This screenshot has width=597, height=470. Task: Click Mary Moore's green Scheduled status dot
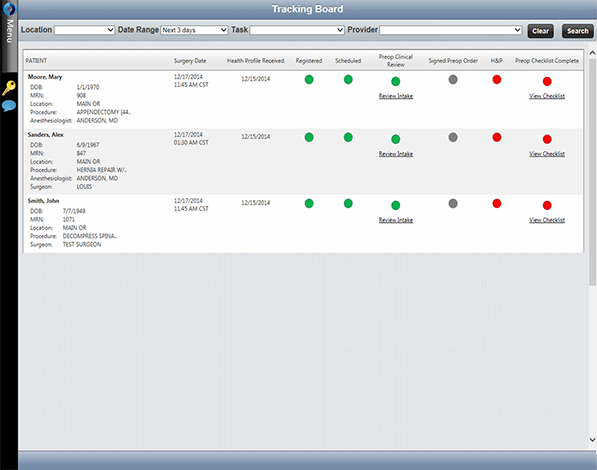pyautogui.click(x=348, y=80)
